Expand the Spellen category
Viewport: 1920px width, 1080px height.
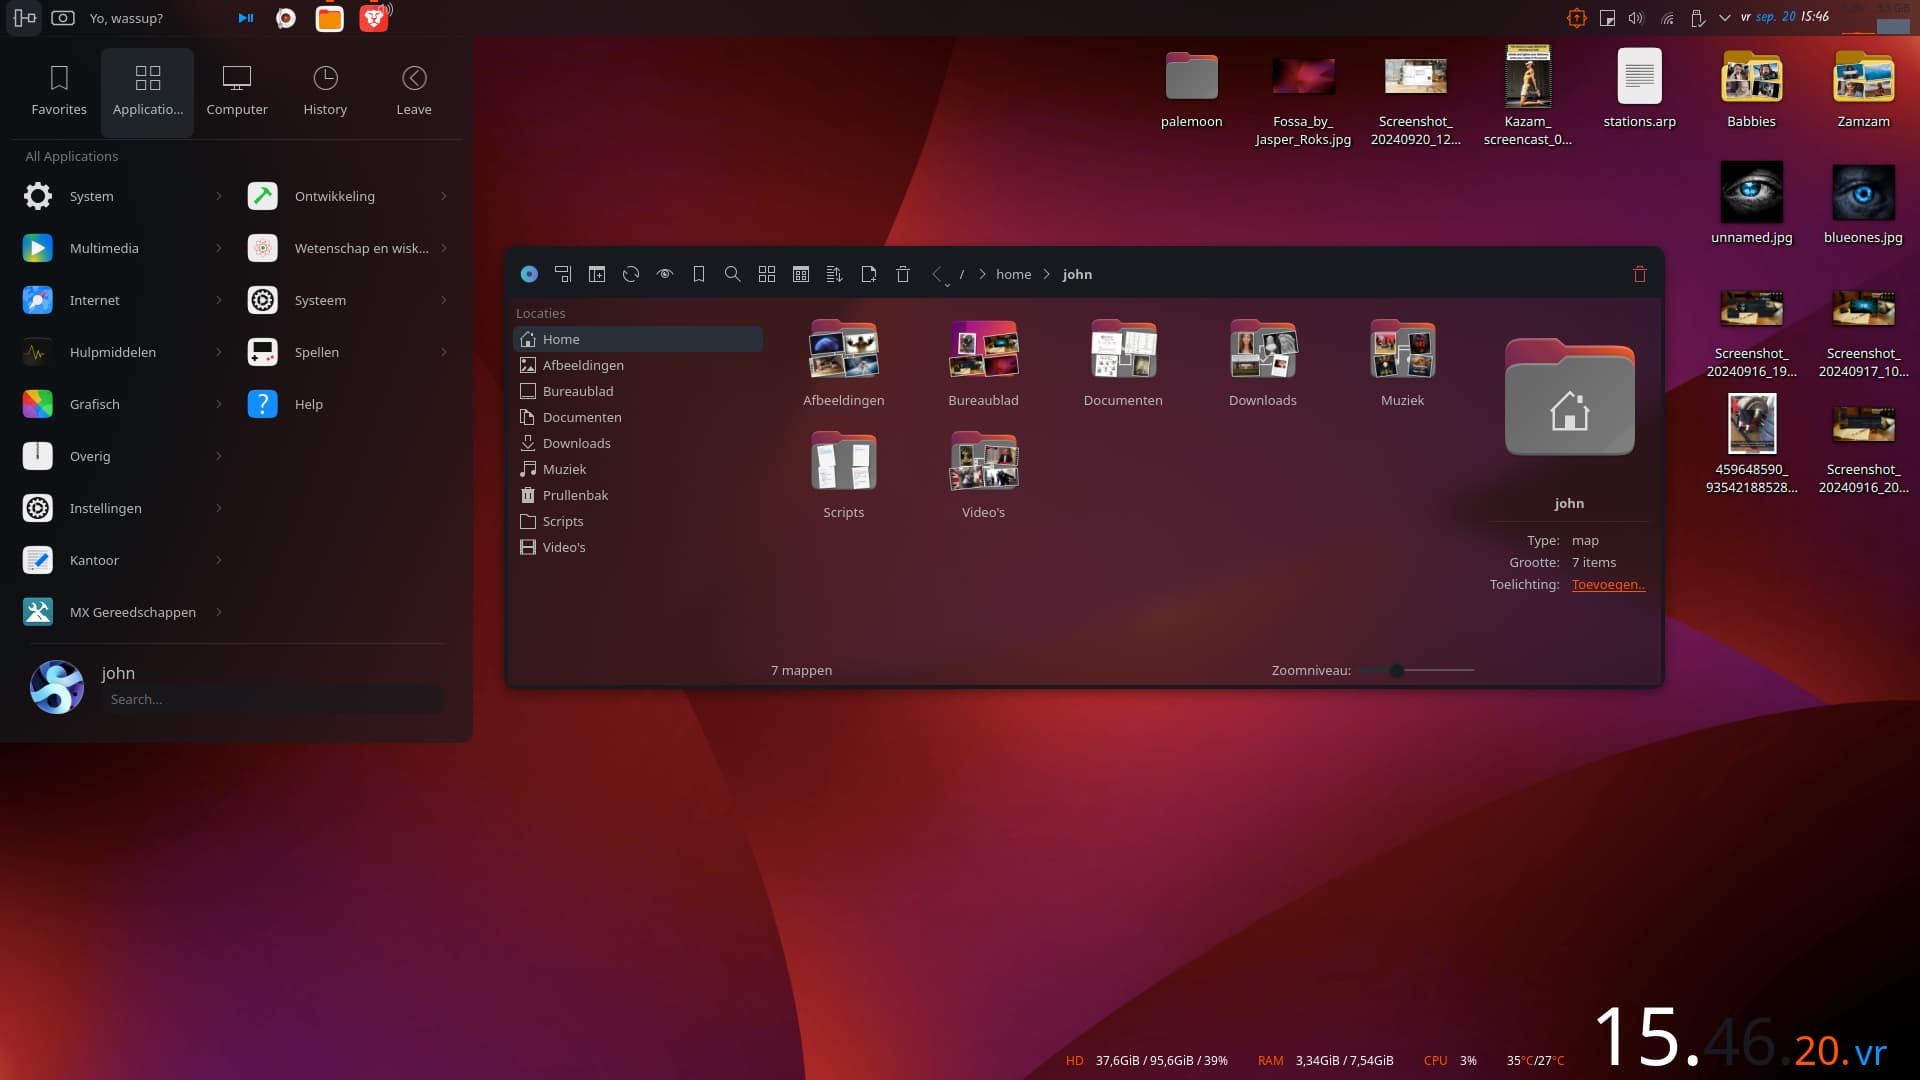[x=348, y=352]
